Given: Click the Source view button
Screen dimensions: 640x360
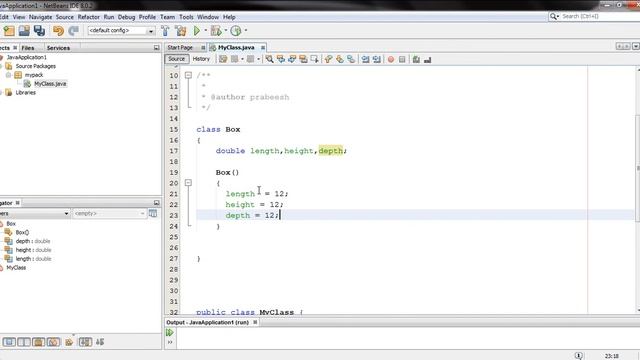Looking at the screenshot, I should pos(176,59).
